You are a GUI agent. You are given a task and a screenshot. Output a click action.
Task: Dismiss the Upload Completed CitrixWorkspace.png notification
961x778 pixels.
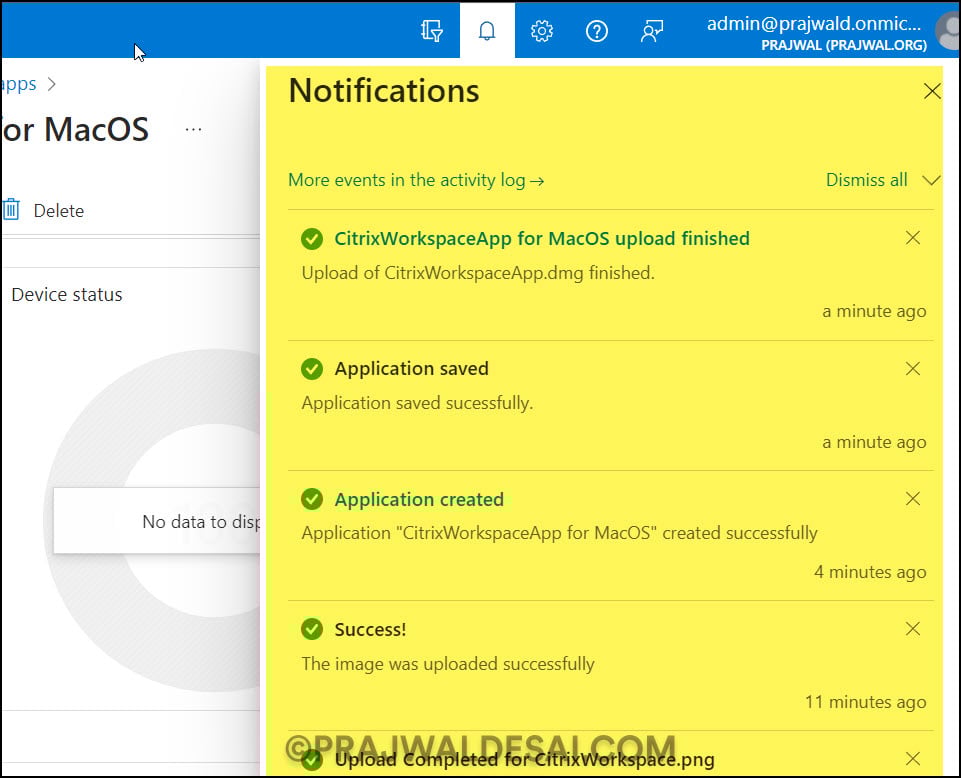point(913,758)
